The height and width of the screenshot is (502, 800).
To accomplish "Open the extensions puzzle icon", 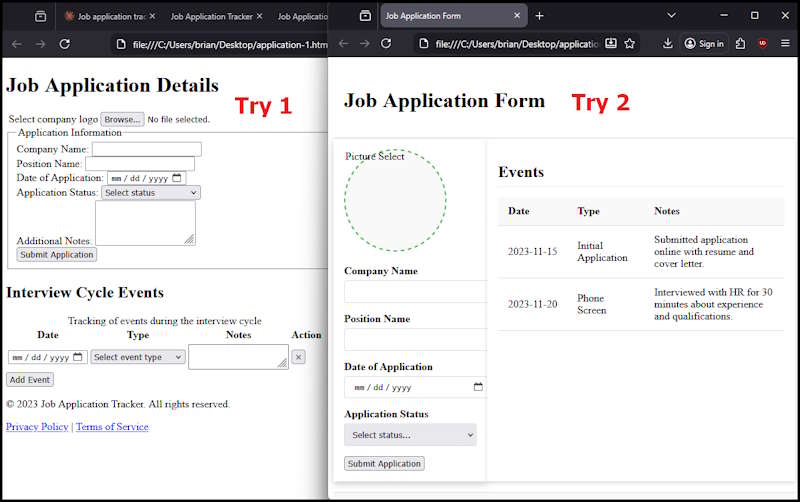I will point(740,44).
